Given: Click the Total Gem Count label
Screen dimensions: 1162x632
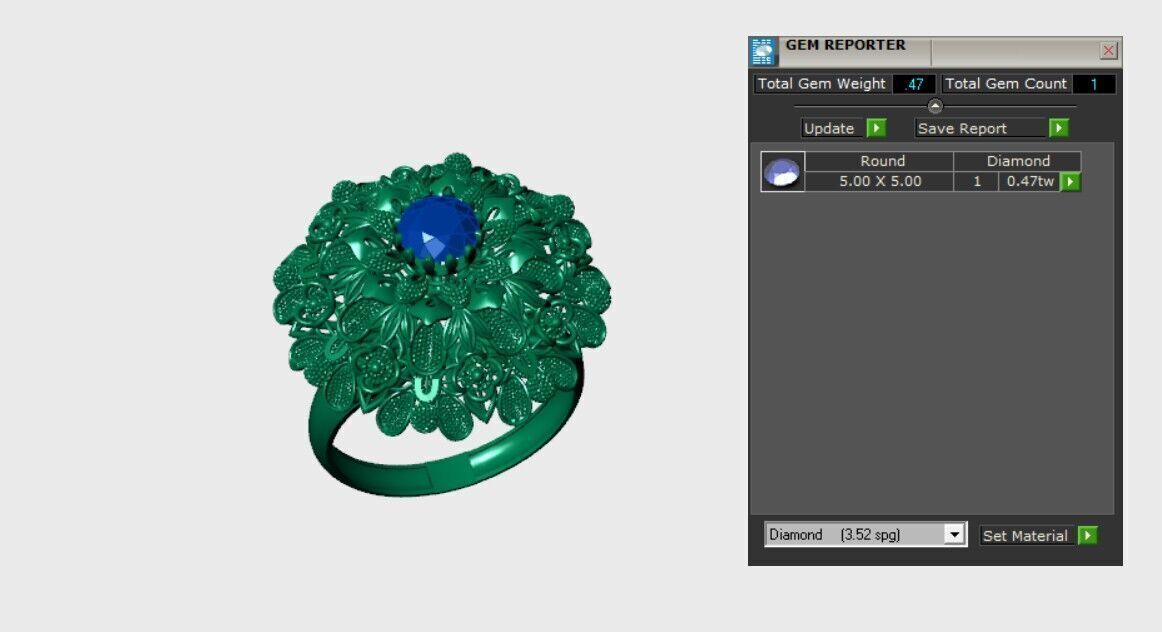Looking at the screenshot, I should (1006, 84).
